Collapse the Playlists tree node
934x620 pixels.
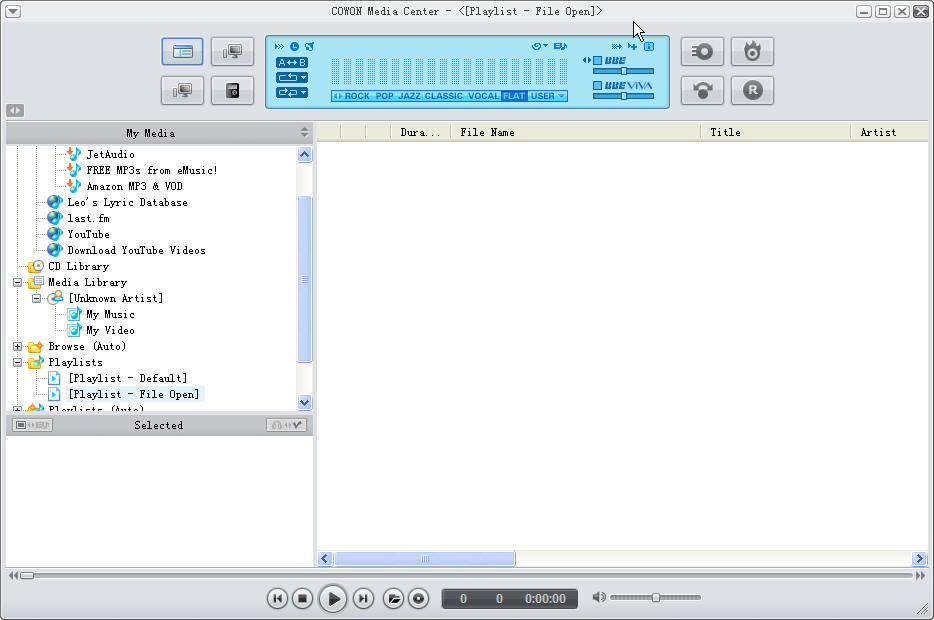tap(17, 363)
